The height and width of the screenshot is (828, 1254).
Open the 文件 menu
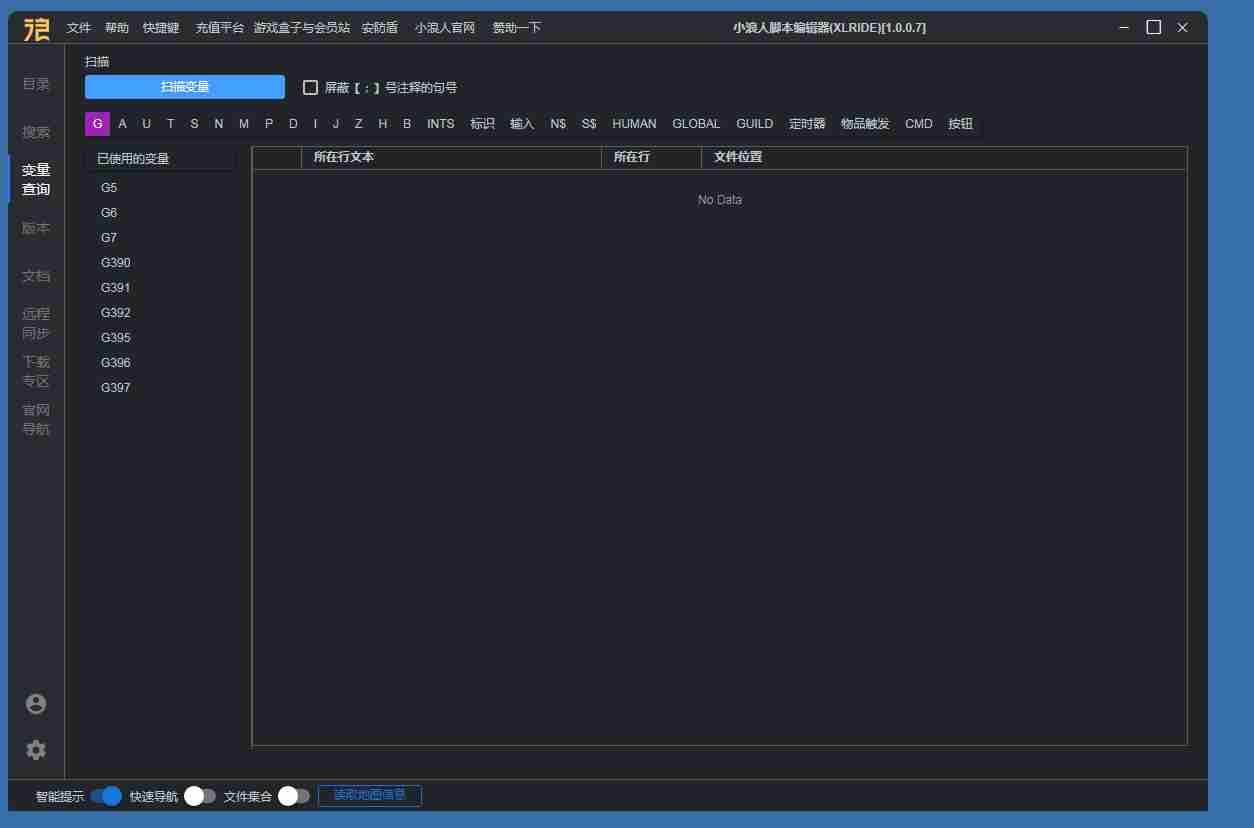tap(79, 28)
